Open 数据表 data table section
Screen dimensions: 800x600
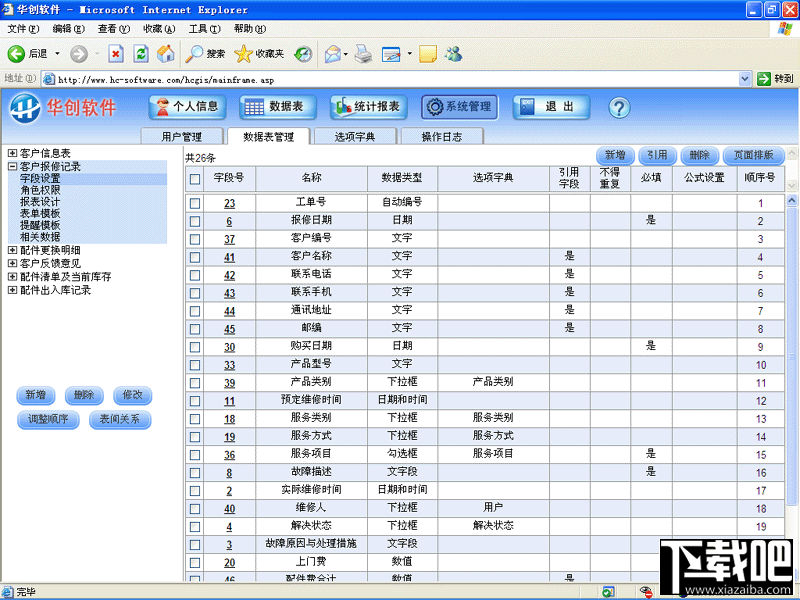click(278, 107)
